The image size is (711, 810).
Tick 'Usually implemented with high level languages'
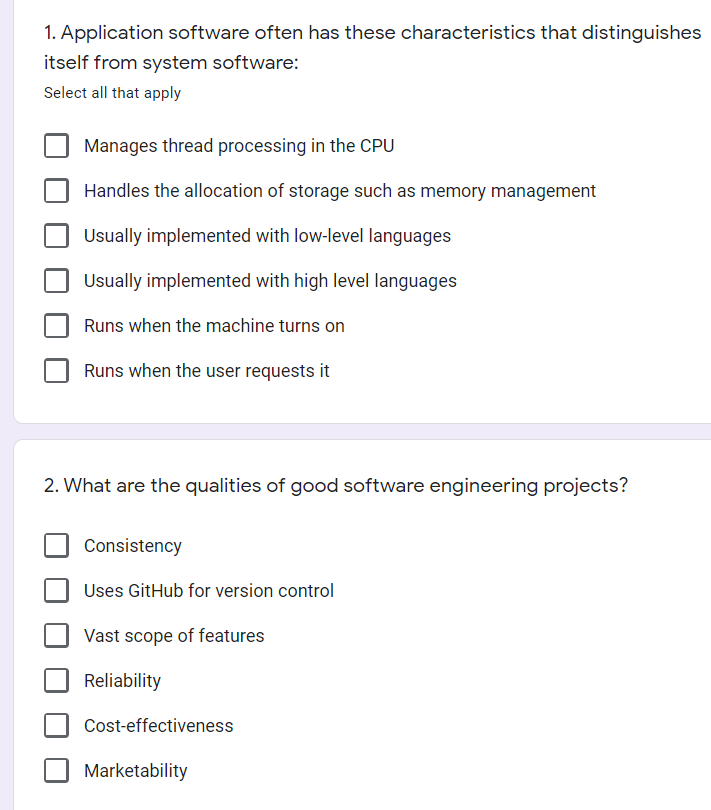point(56,280)
